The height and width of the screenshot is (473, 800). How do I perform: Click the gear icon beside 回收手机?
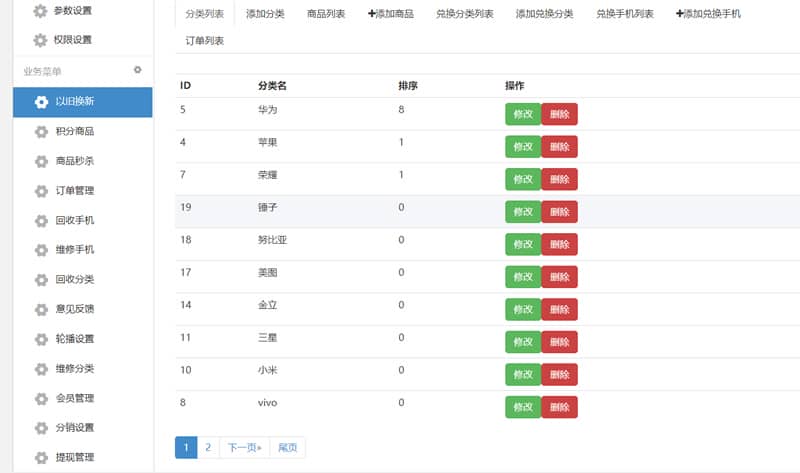click(41, 220)
